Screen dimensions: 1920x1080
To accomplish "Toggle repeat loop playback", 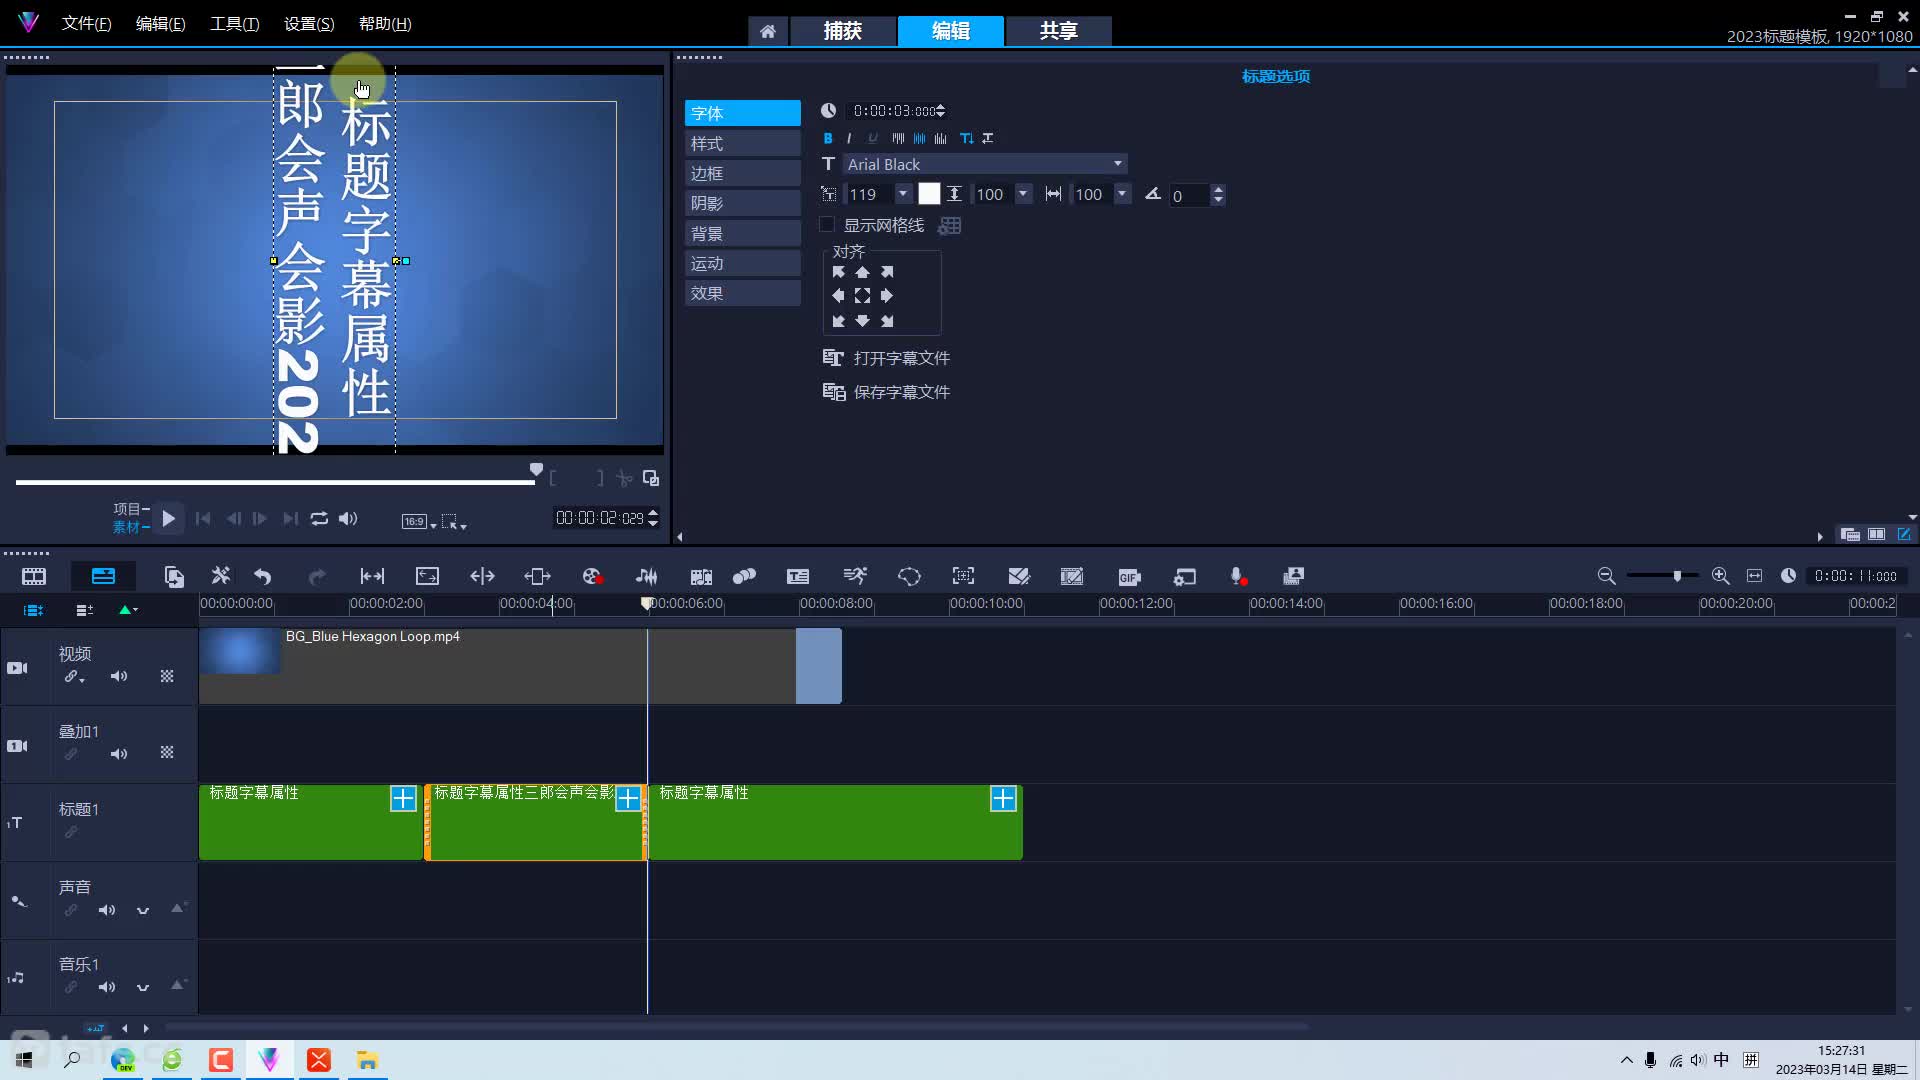I will 319,518.
